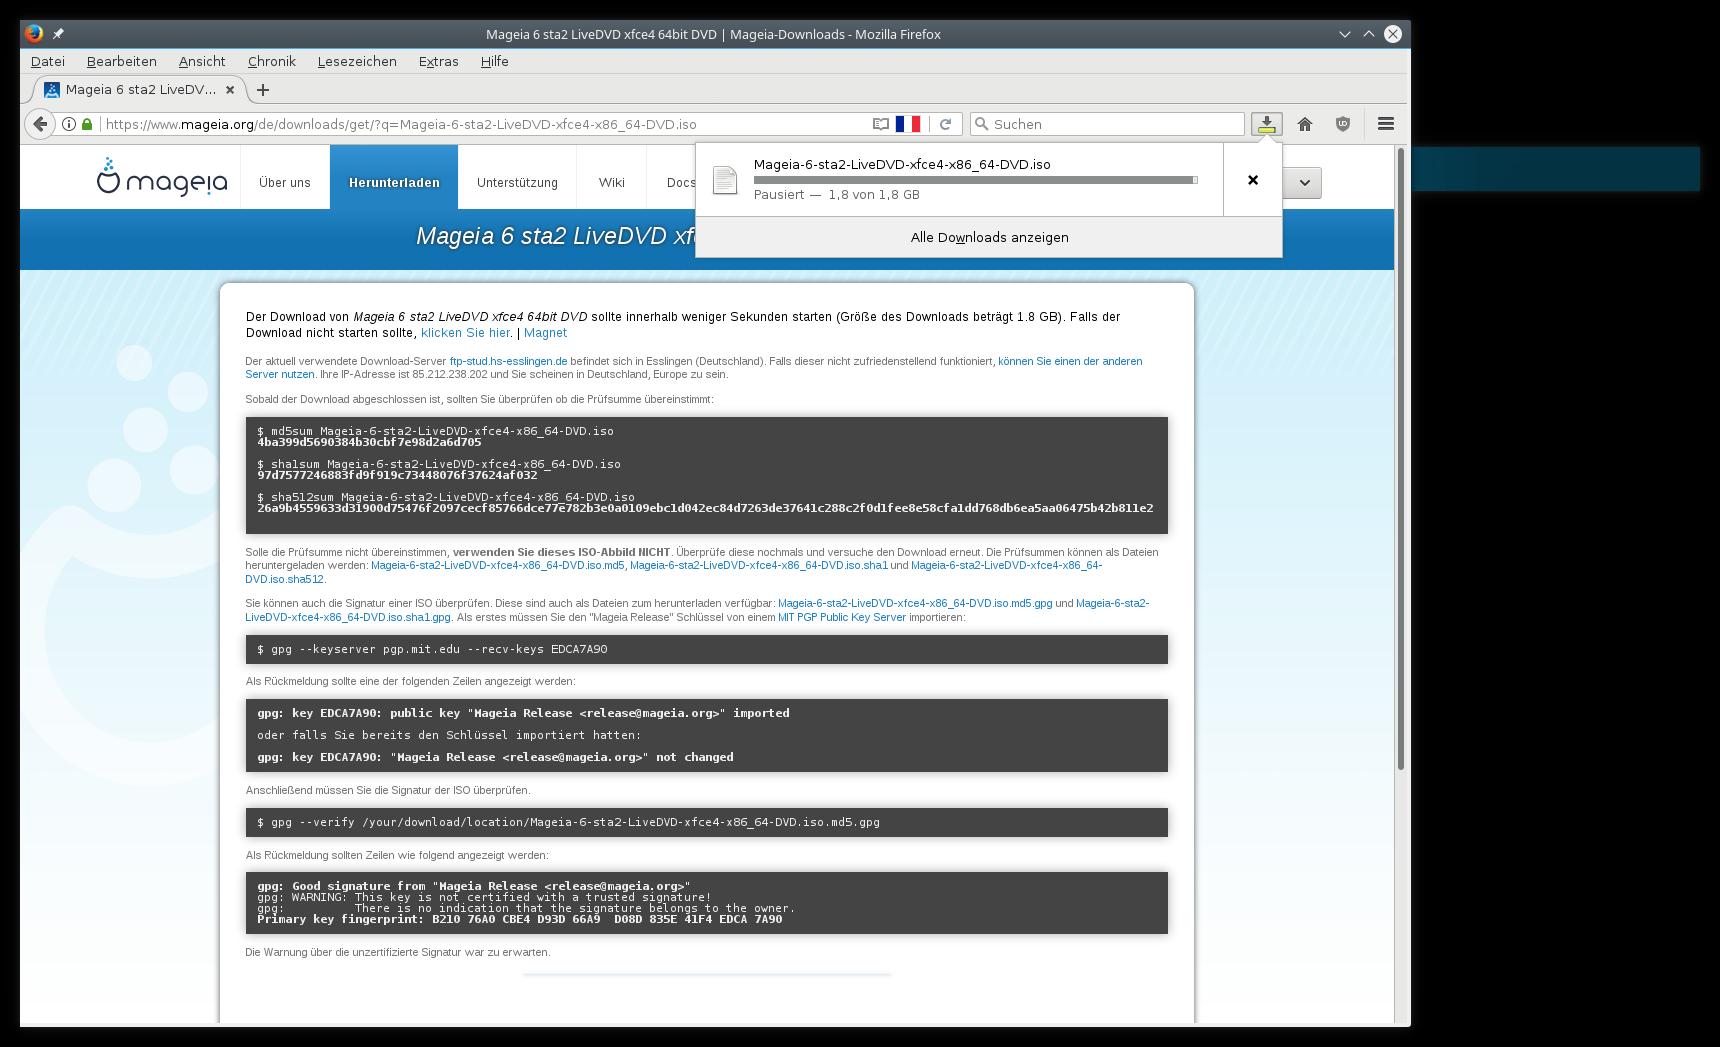Open the Wiki navigation item
Viewport: 1720px width, 1047px height.
pos(612,182)
